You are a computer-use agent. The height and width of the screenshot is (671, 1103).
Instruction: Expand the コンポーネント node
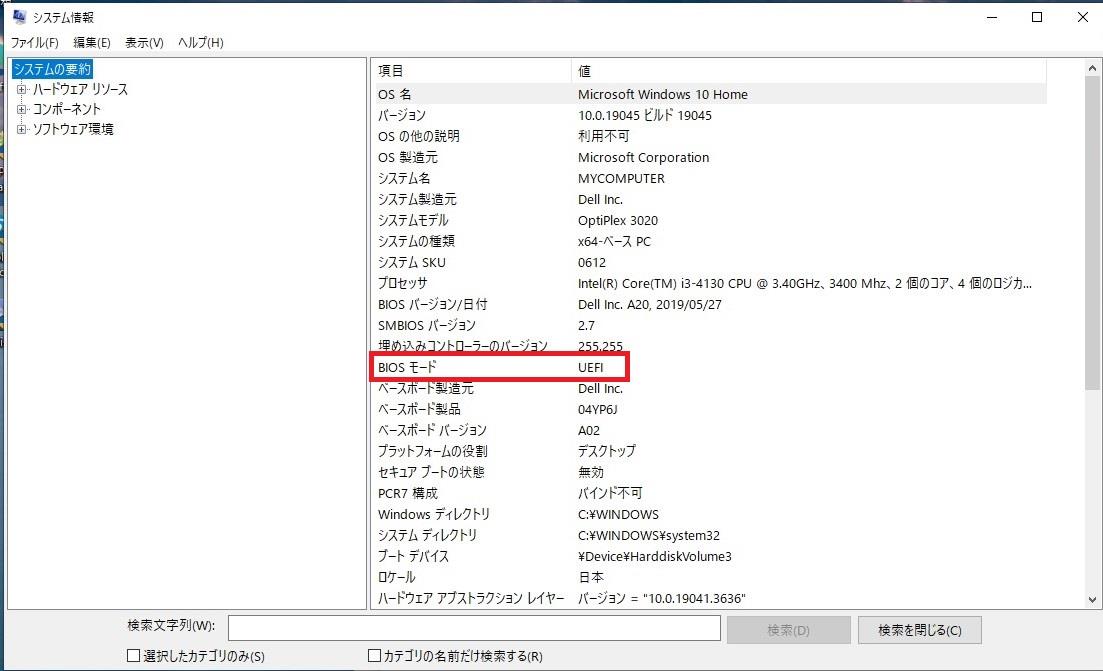pos(21,109)
